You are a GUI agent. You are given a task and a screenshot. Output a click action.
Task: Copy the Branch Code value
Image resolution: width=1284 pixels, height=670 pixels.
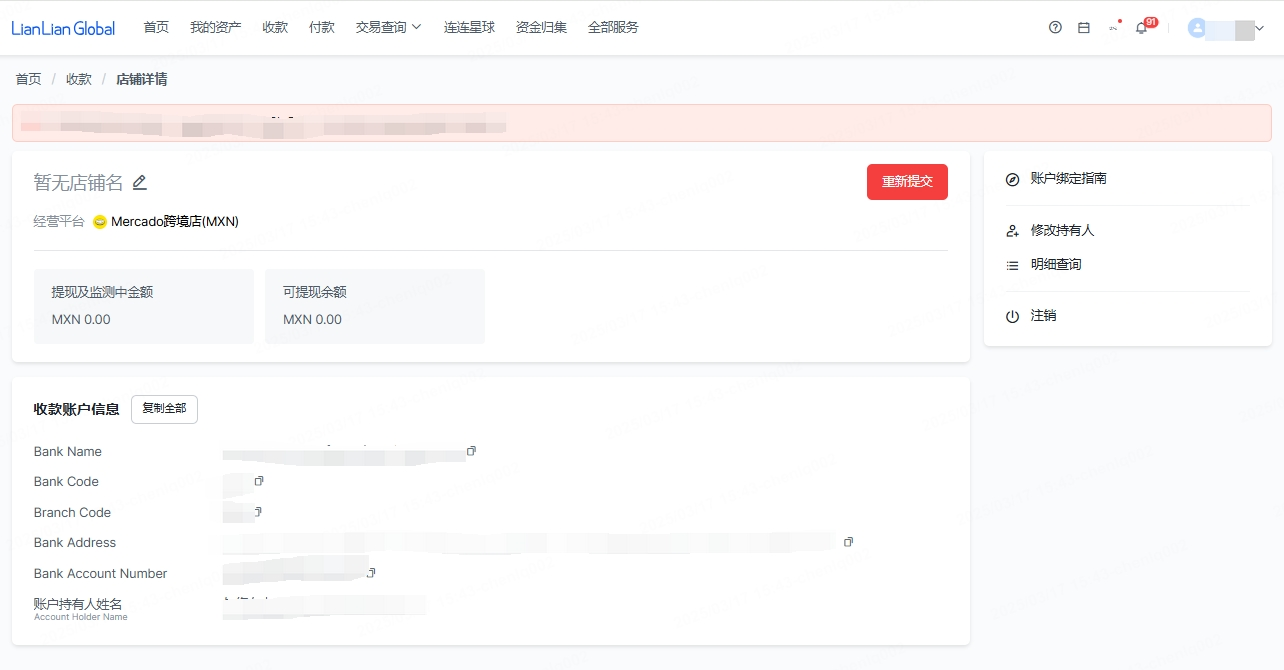pos(257,512)
